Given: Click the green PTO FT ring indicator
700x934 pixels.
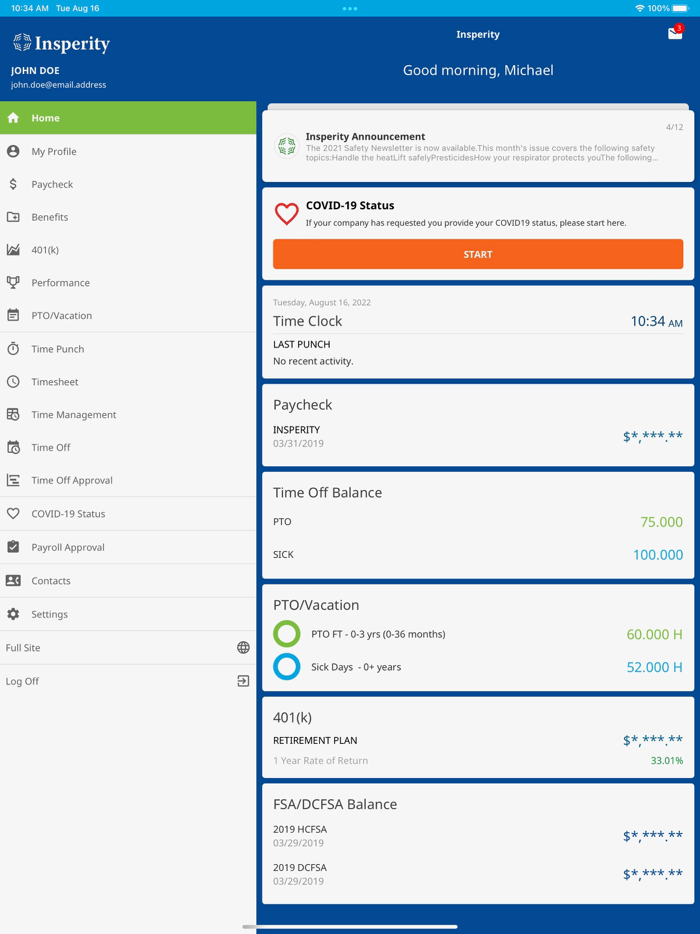Looking at the screenshot, I should (x=287, y=634).
